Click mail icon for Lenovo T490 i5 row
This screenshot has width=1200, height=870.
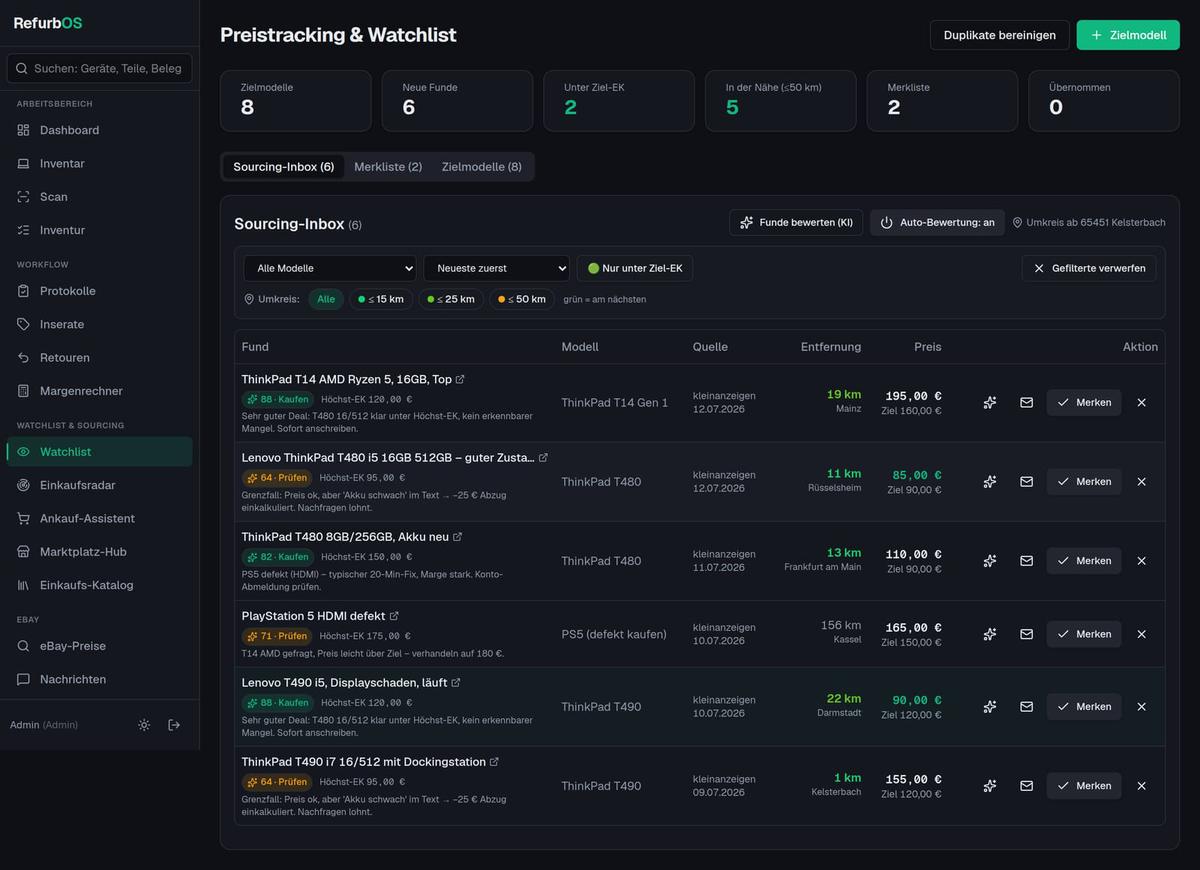(1026, 706)
